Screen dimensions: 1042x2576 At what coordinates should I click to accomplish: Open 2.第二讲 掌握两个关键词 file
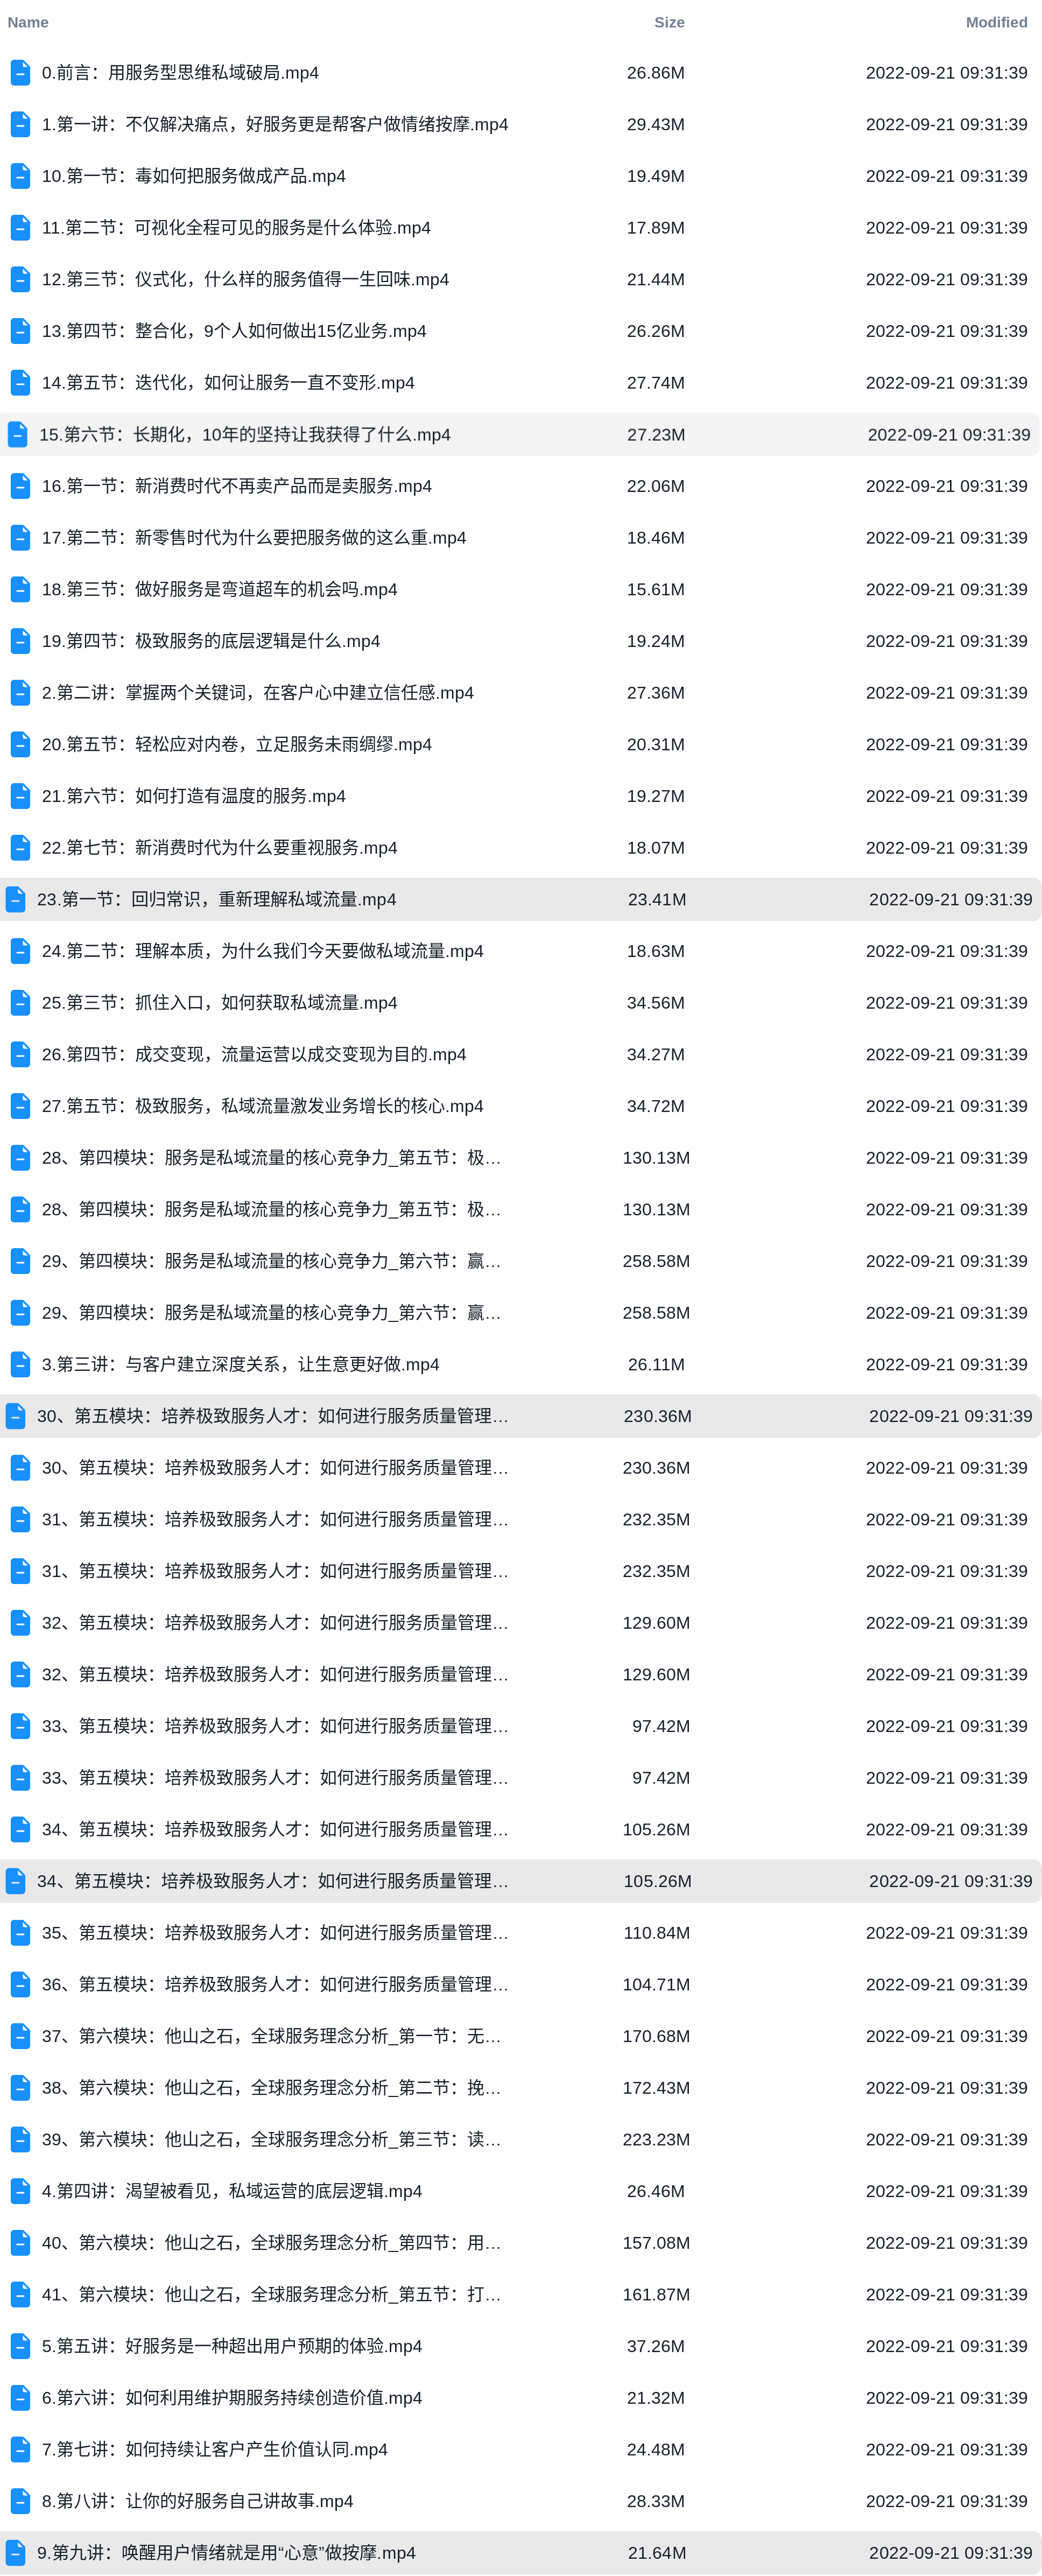258,692
